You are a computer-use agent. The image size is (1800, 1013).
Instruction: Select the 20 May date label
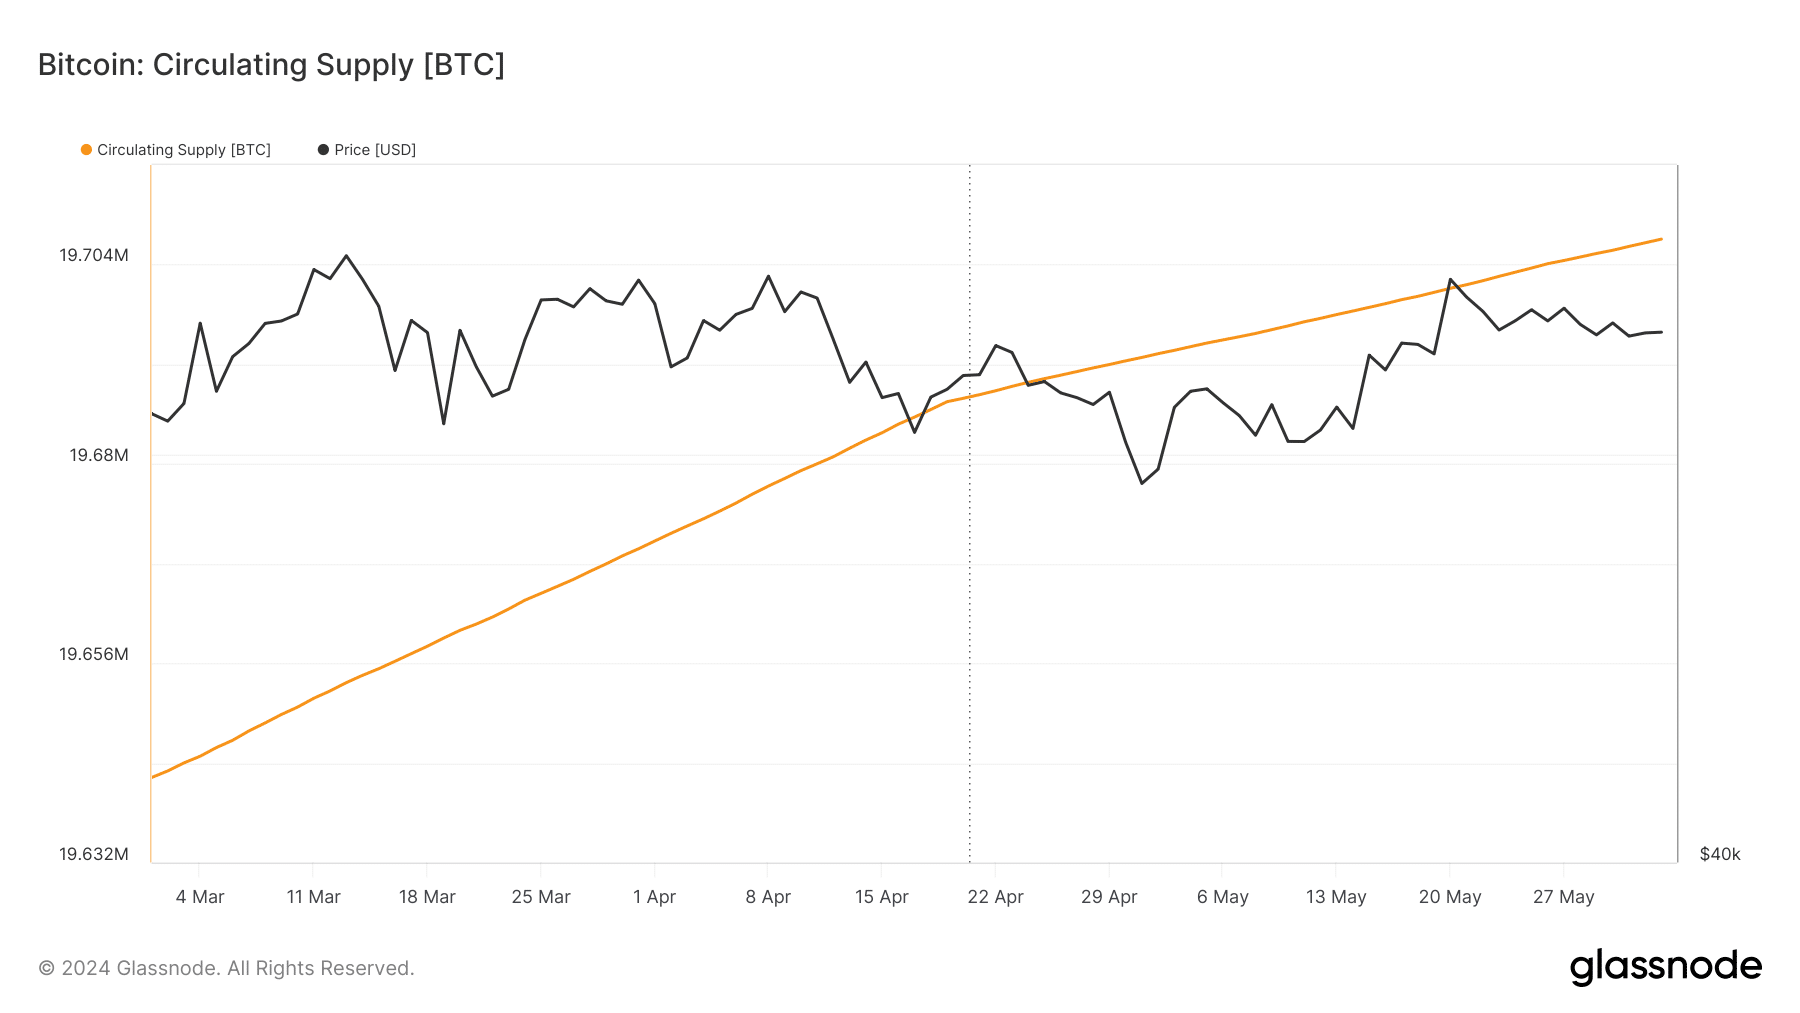(1450, 897)
